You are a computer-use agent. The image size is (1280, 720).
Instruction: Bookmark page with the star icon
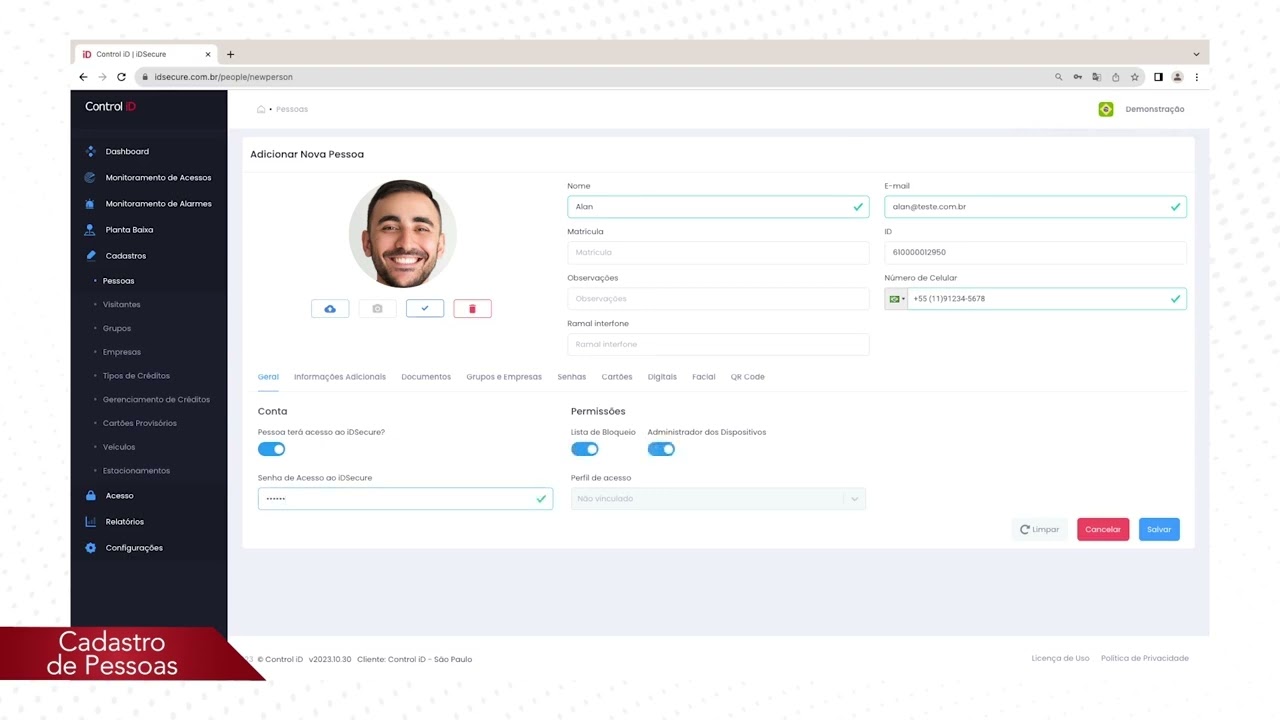pos(1135,77)
